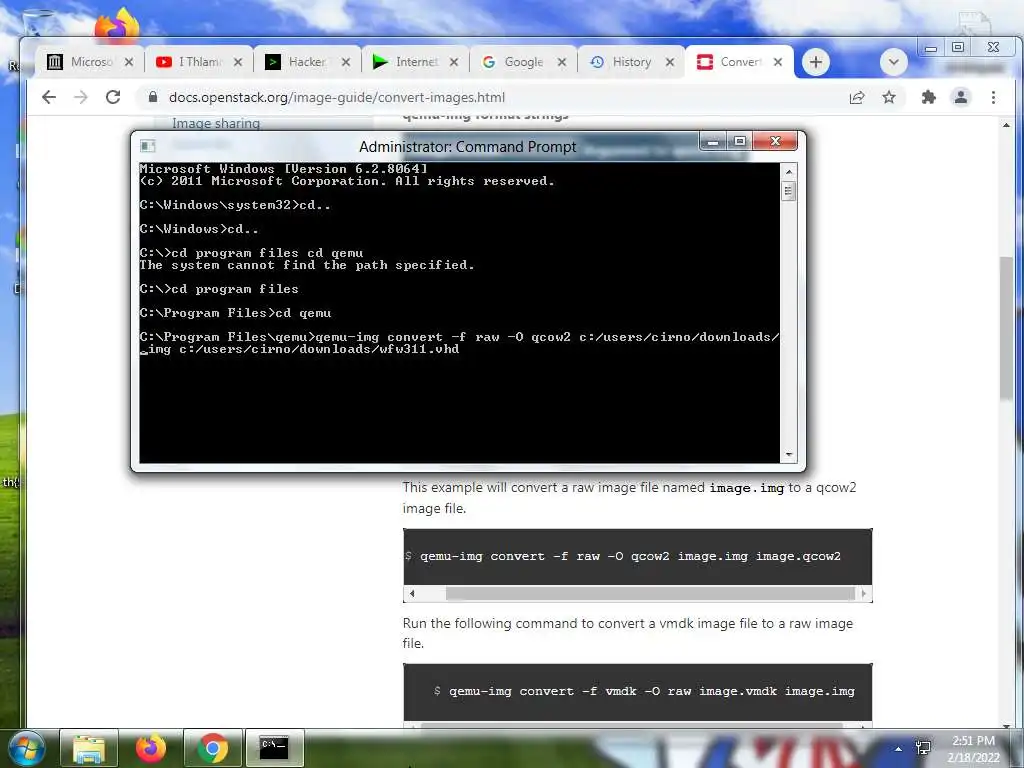Close the Internet tab

pyautogui.click(x=454, y=62)
